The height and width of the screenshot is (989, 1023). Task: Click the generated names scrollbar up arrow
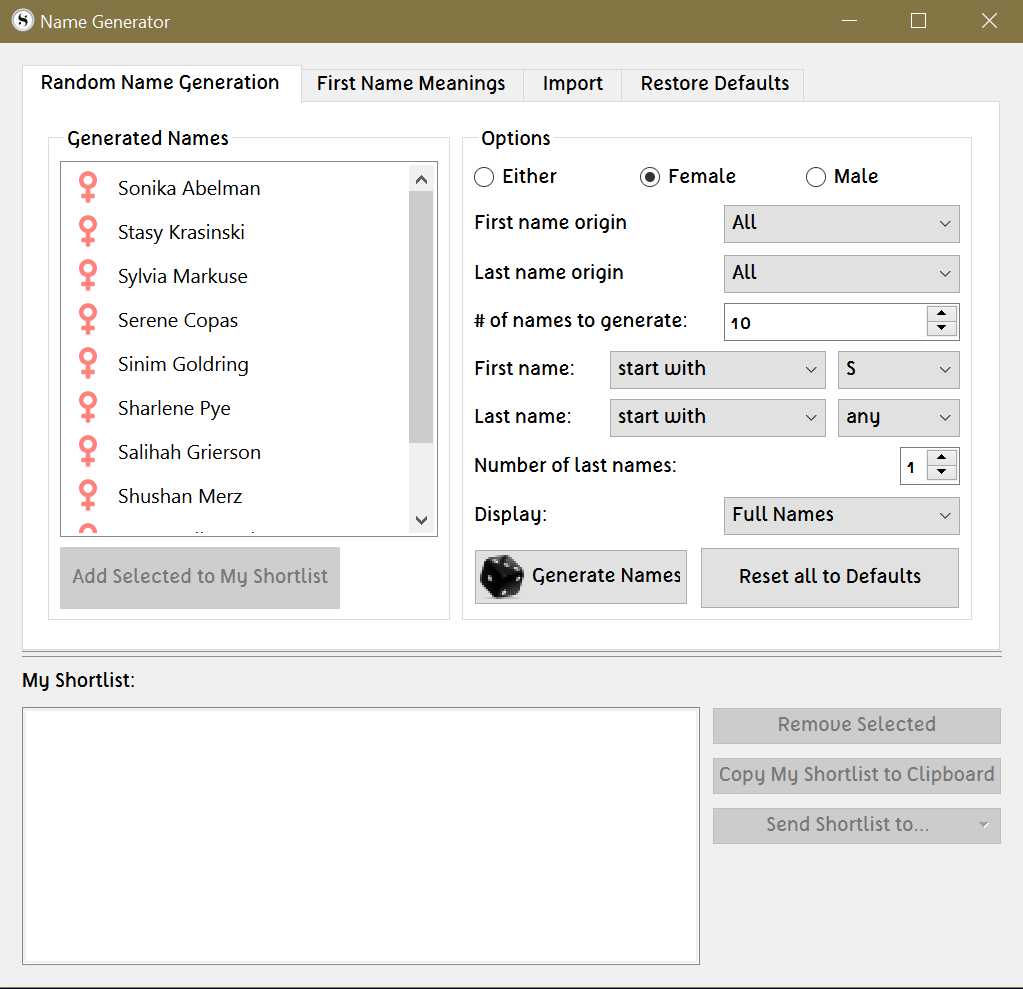click(421, 179)
